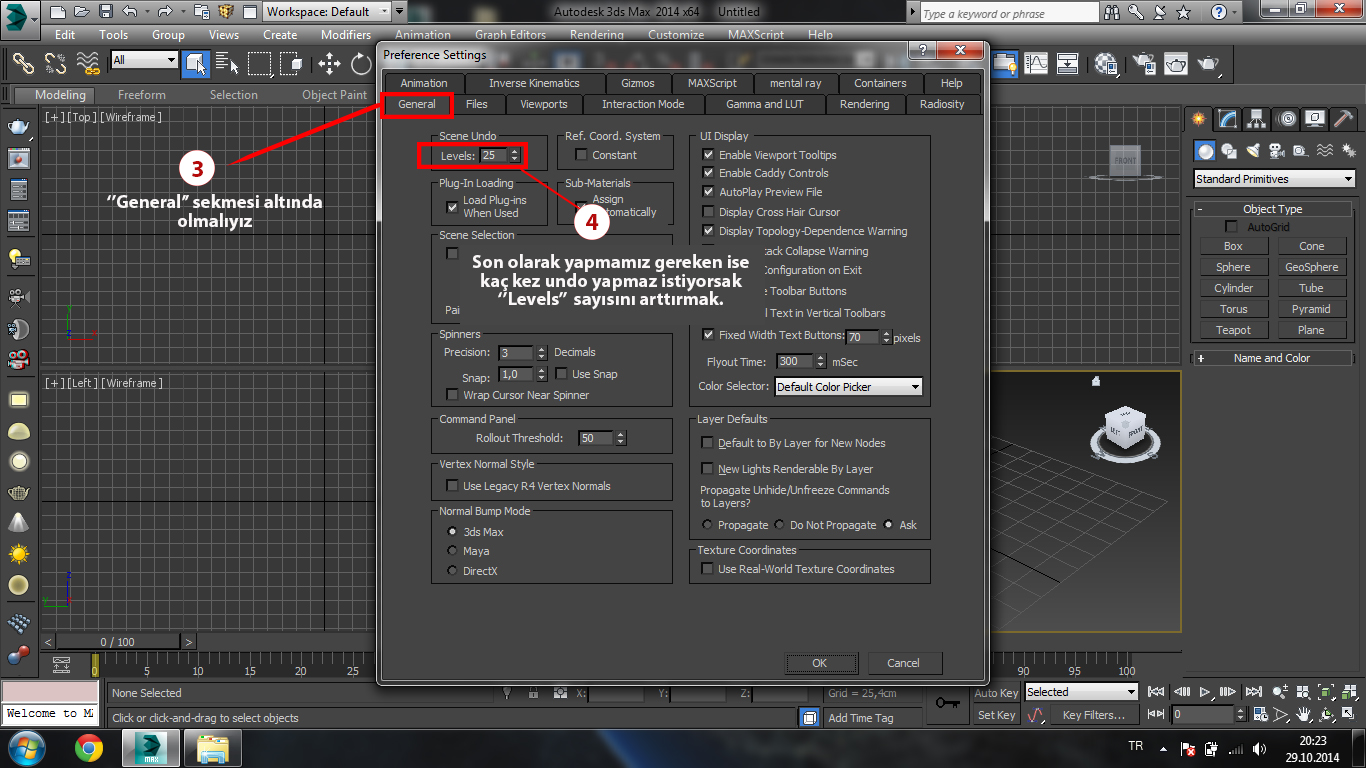Switch to the Motion command panel
Viewport: 1366px width, 768px height.
coord(1286,119)
